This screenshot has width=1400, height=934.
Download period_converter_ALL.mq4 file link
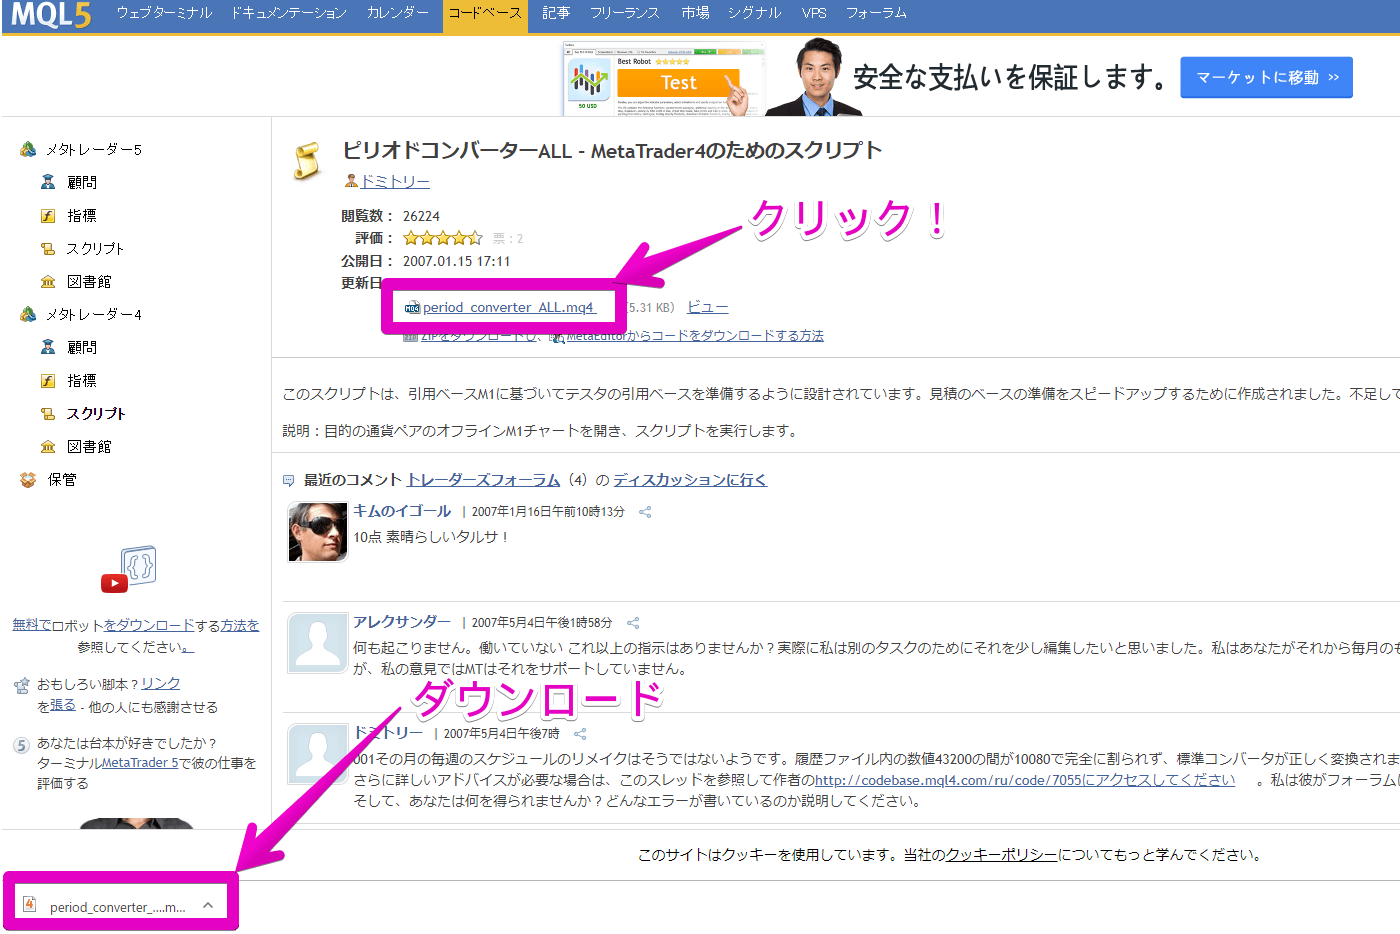coord(509,307)
